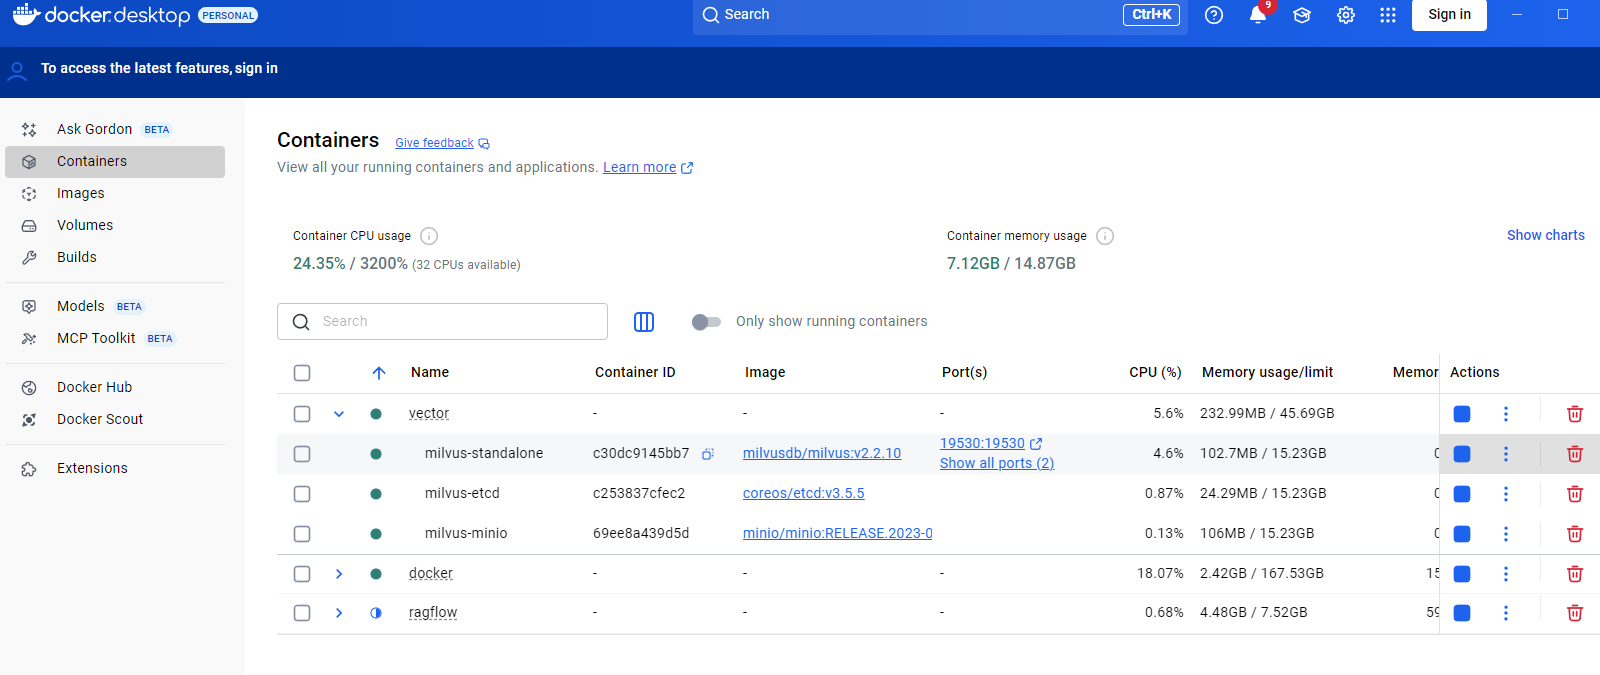Open the 19530:19530 port link

click(x=982, y=443)
